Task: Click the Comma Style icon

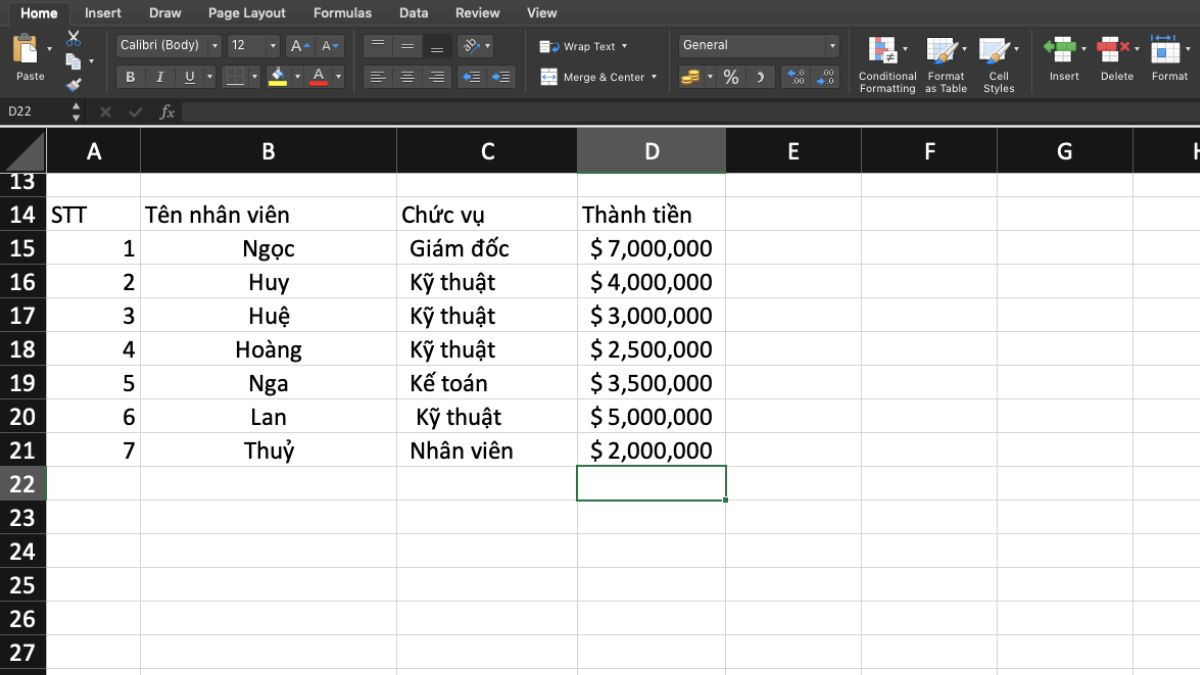Action: [761, 76]
